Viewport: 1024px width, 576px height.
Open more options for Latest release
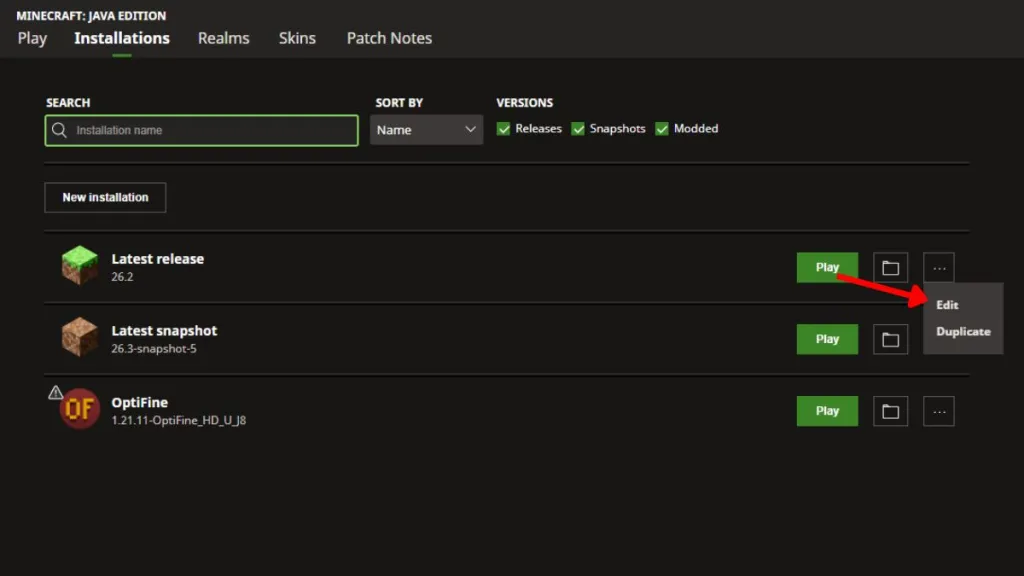tap(938, 267)
